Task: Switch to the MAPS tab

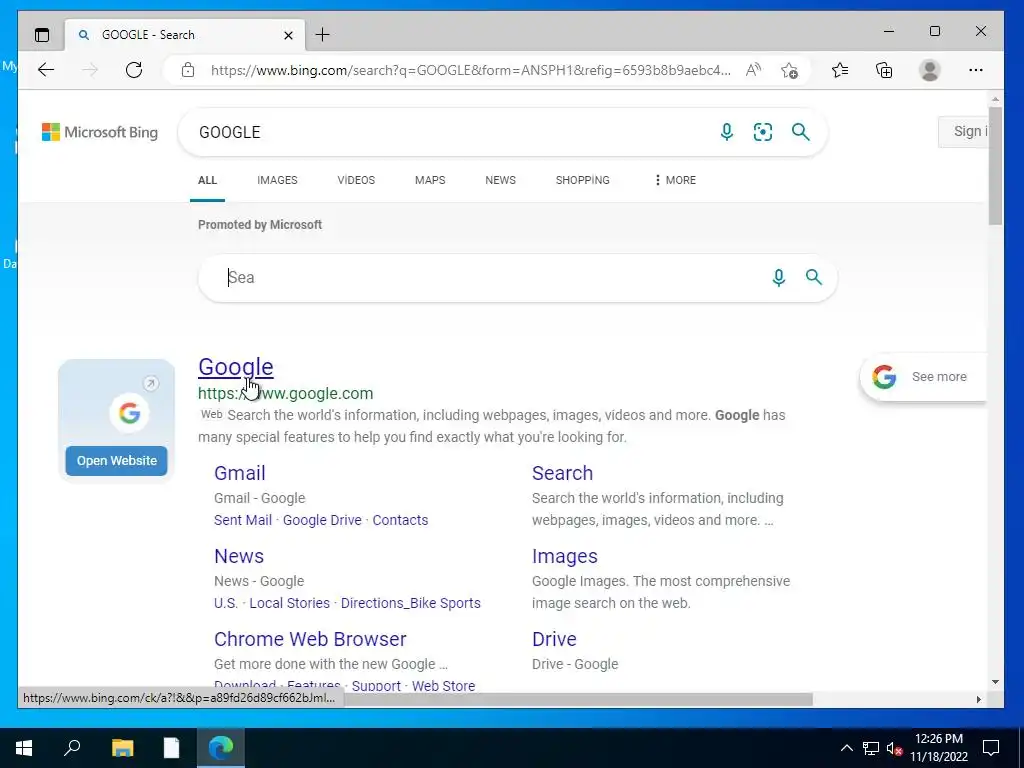Action: coord(430,180)
